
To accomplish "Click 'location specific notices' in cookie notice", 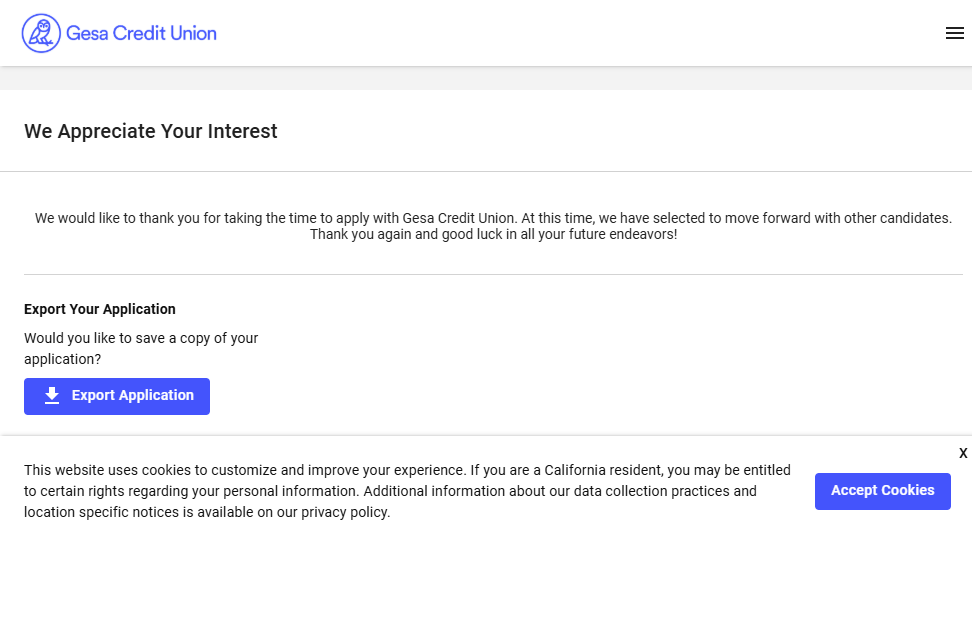I will pos(100,512).
